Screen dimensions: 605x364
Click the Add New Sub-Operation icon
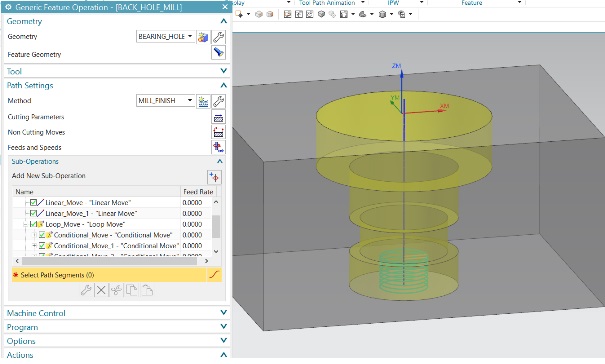pyautogui.click(x=214, y=177)
